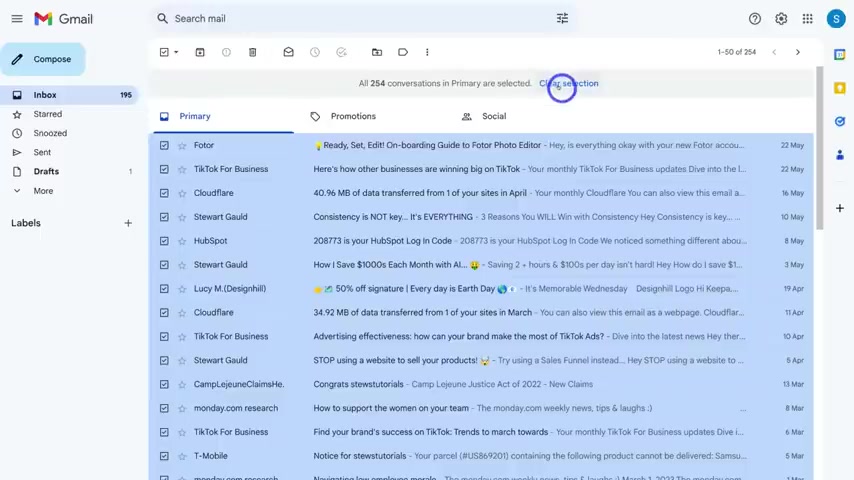This screenshot has width=854, height=480.
Task: Uncheck the HubSpot email checkbox
Action: click(x=164, y=241)
